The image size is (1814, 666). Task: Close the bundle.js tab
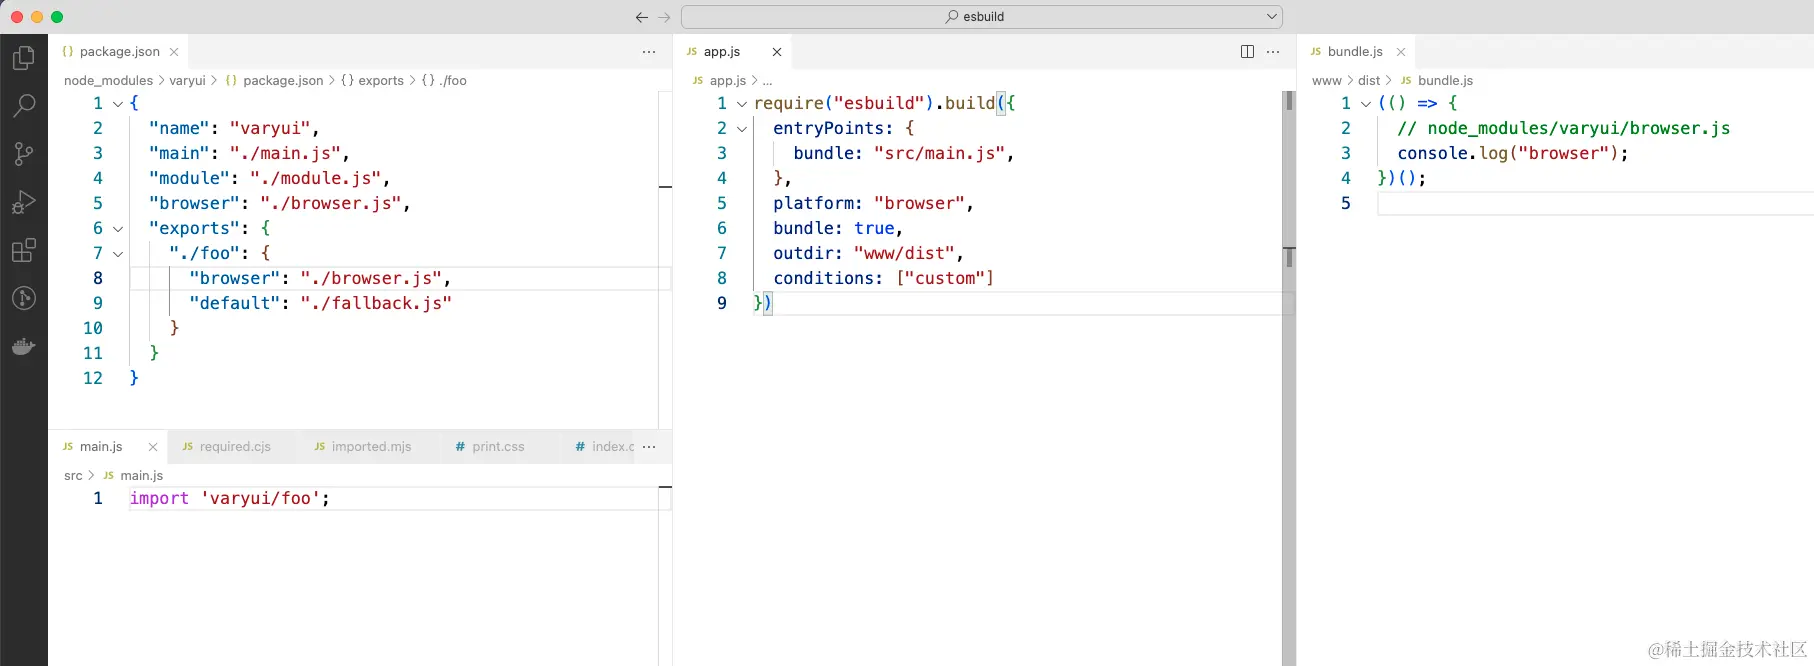coord(1401,52)
